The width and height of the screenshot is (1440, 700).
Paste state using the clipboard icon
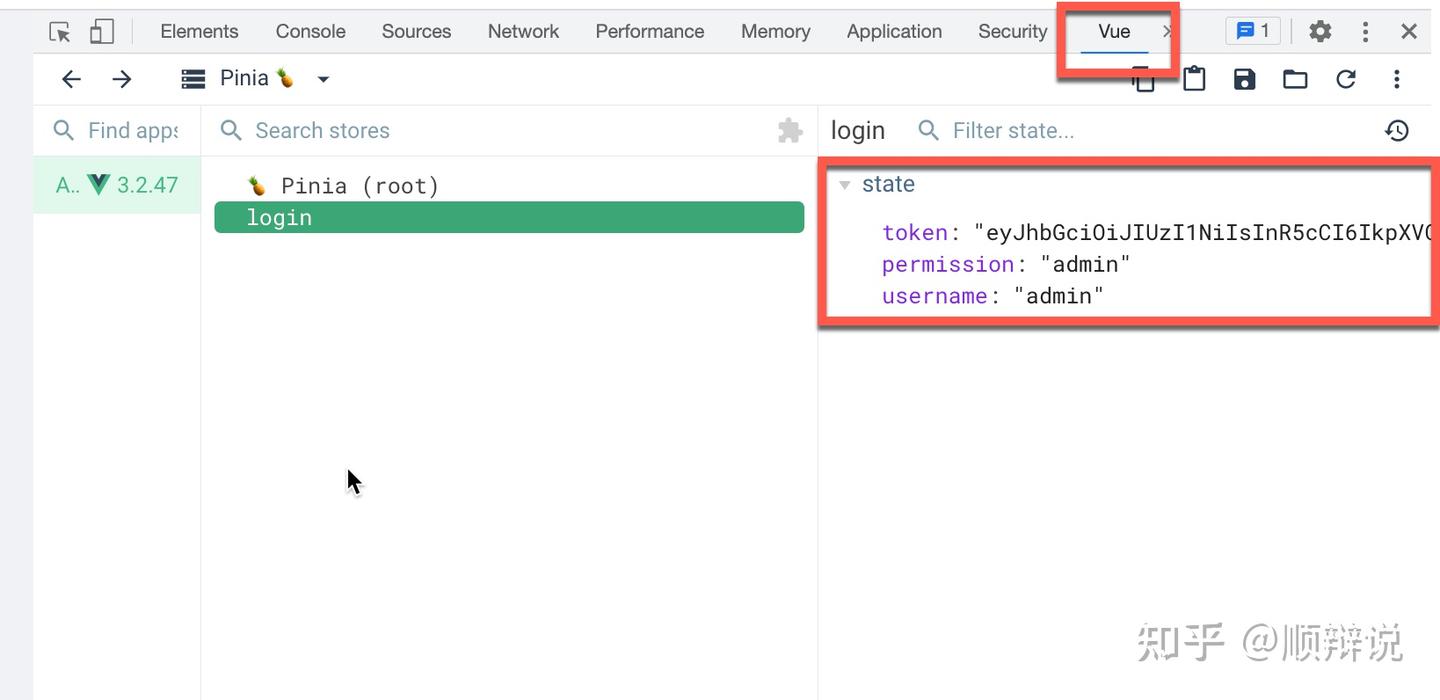tap(1194, 79)
